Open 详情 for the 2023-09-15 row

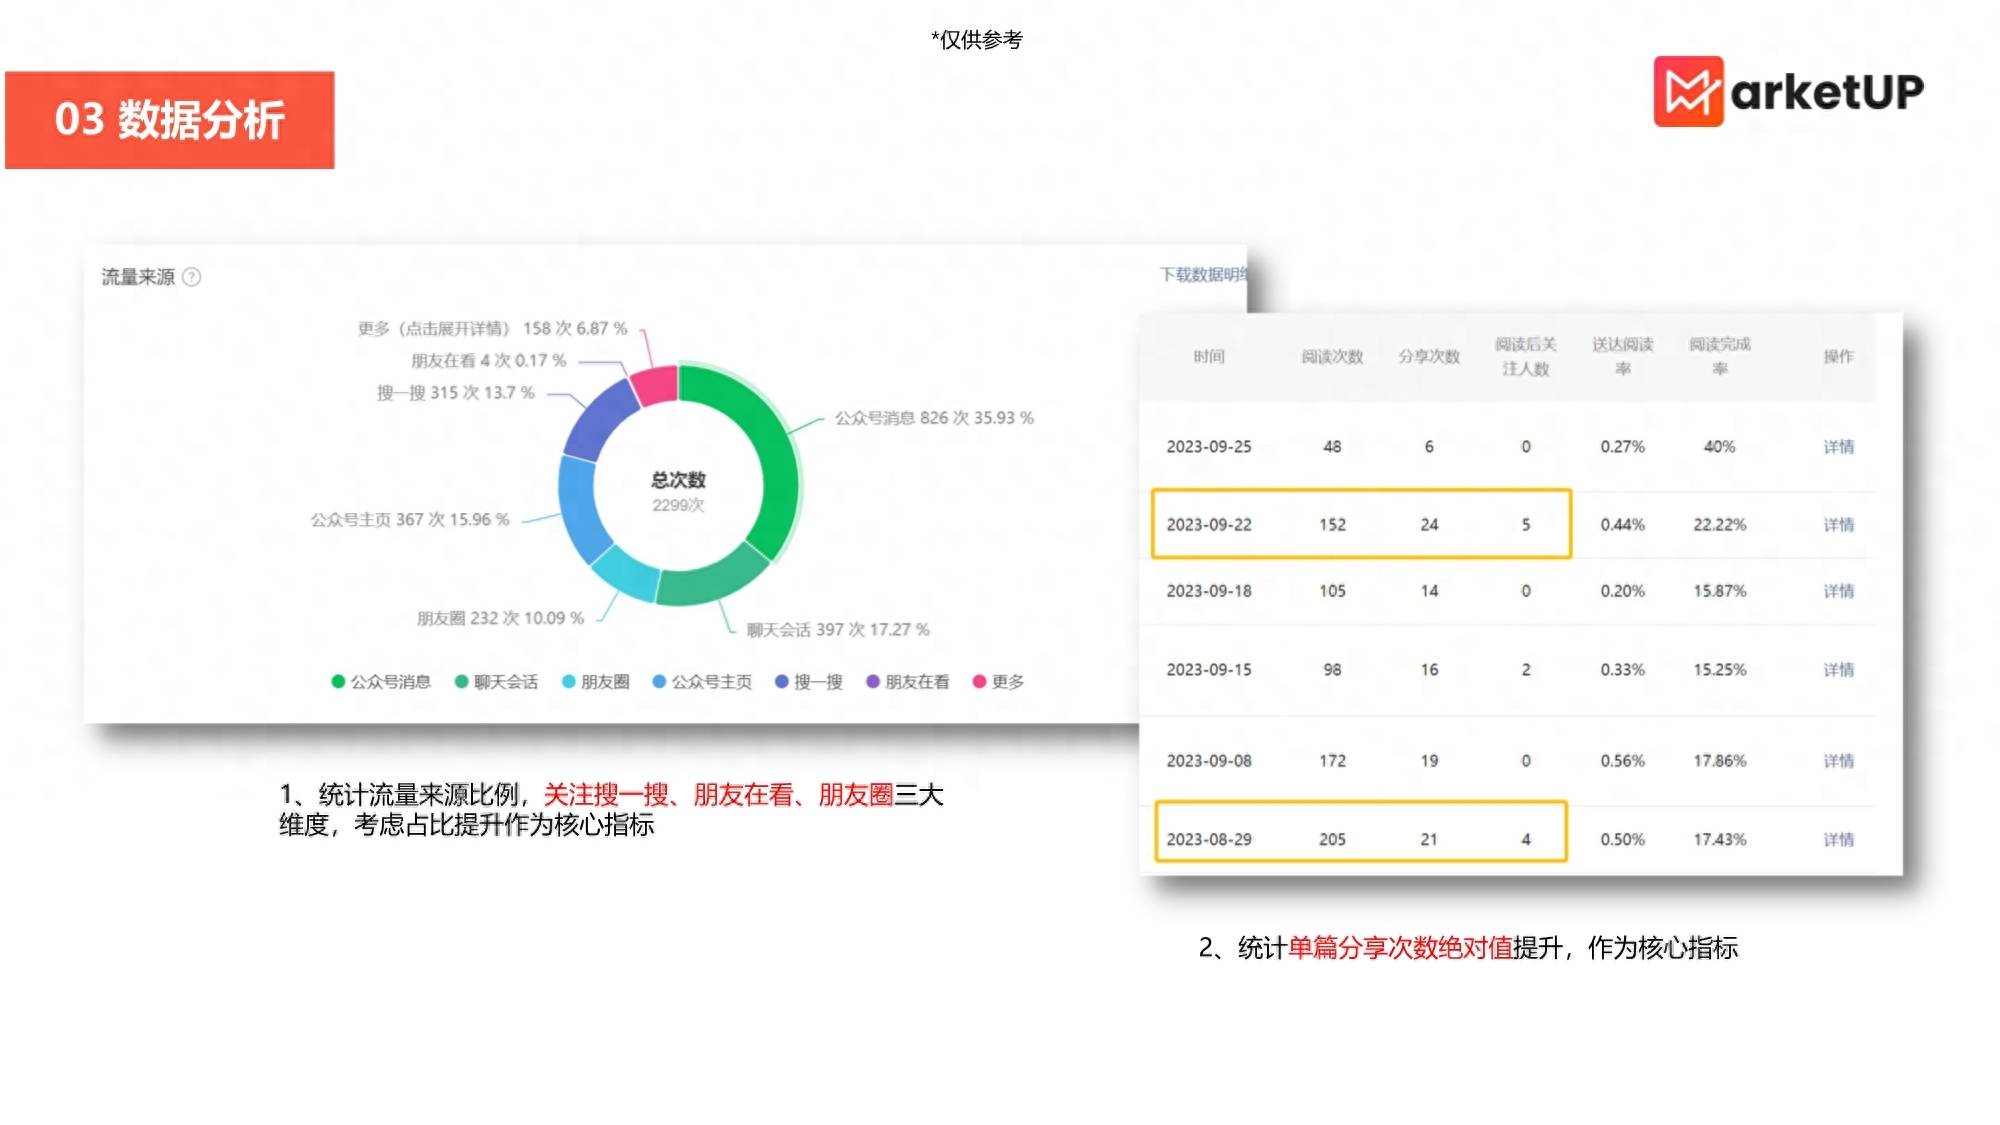click(1838, 670)
